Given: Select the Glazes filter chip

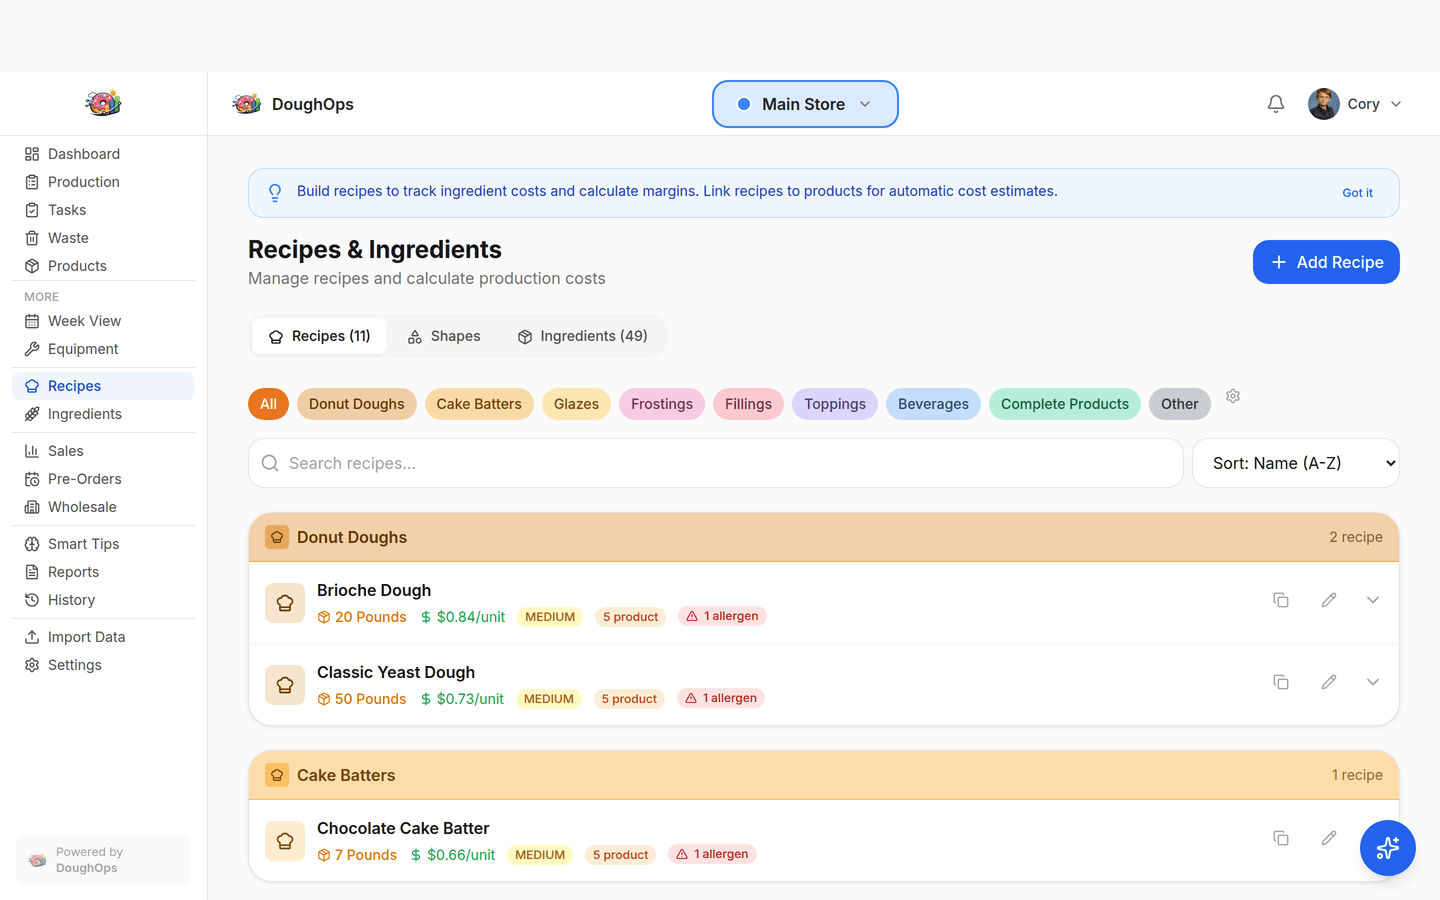Looking at the screenshot, I should point(576,403).
